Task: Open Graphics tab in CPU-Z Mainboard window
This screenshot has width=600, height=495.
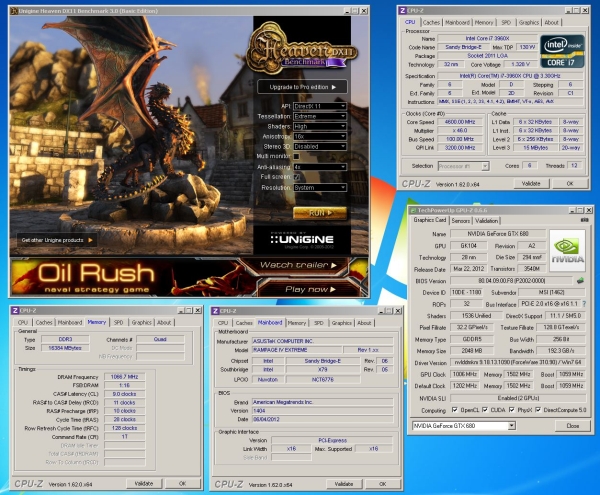Action: tap(341, 323)
